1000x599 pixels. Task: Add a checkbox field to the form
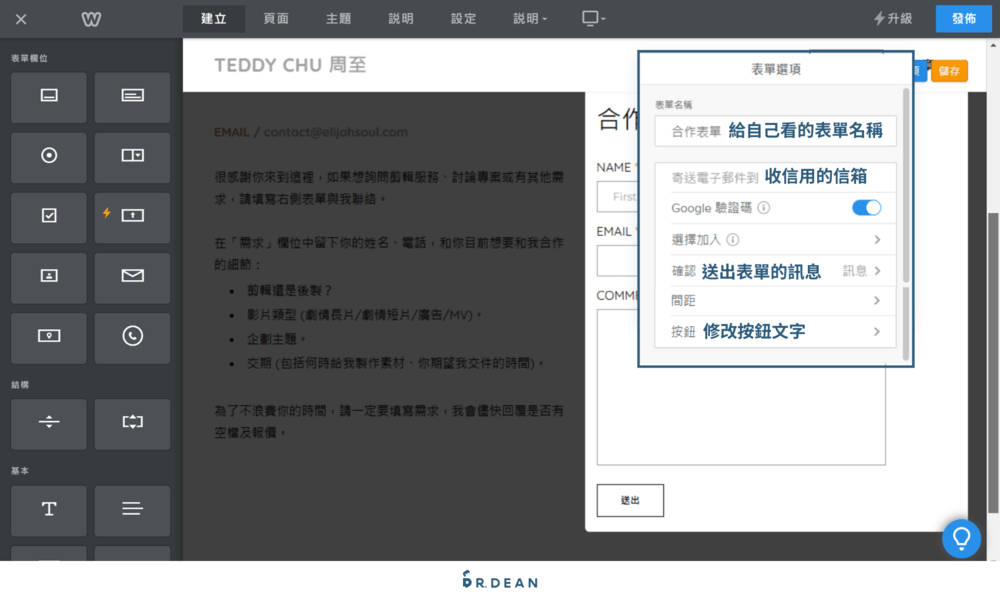[x=48, y=217]
